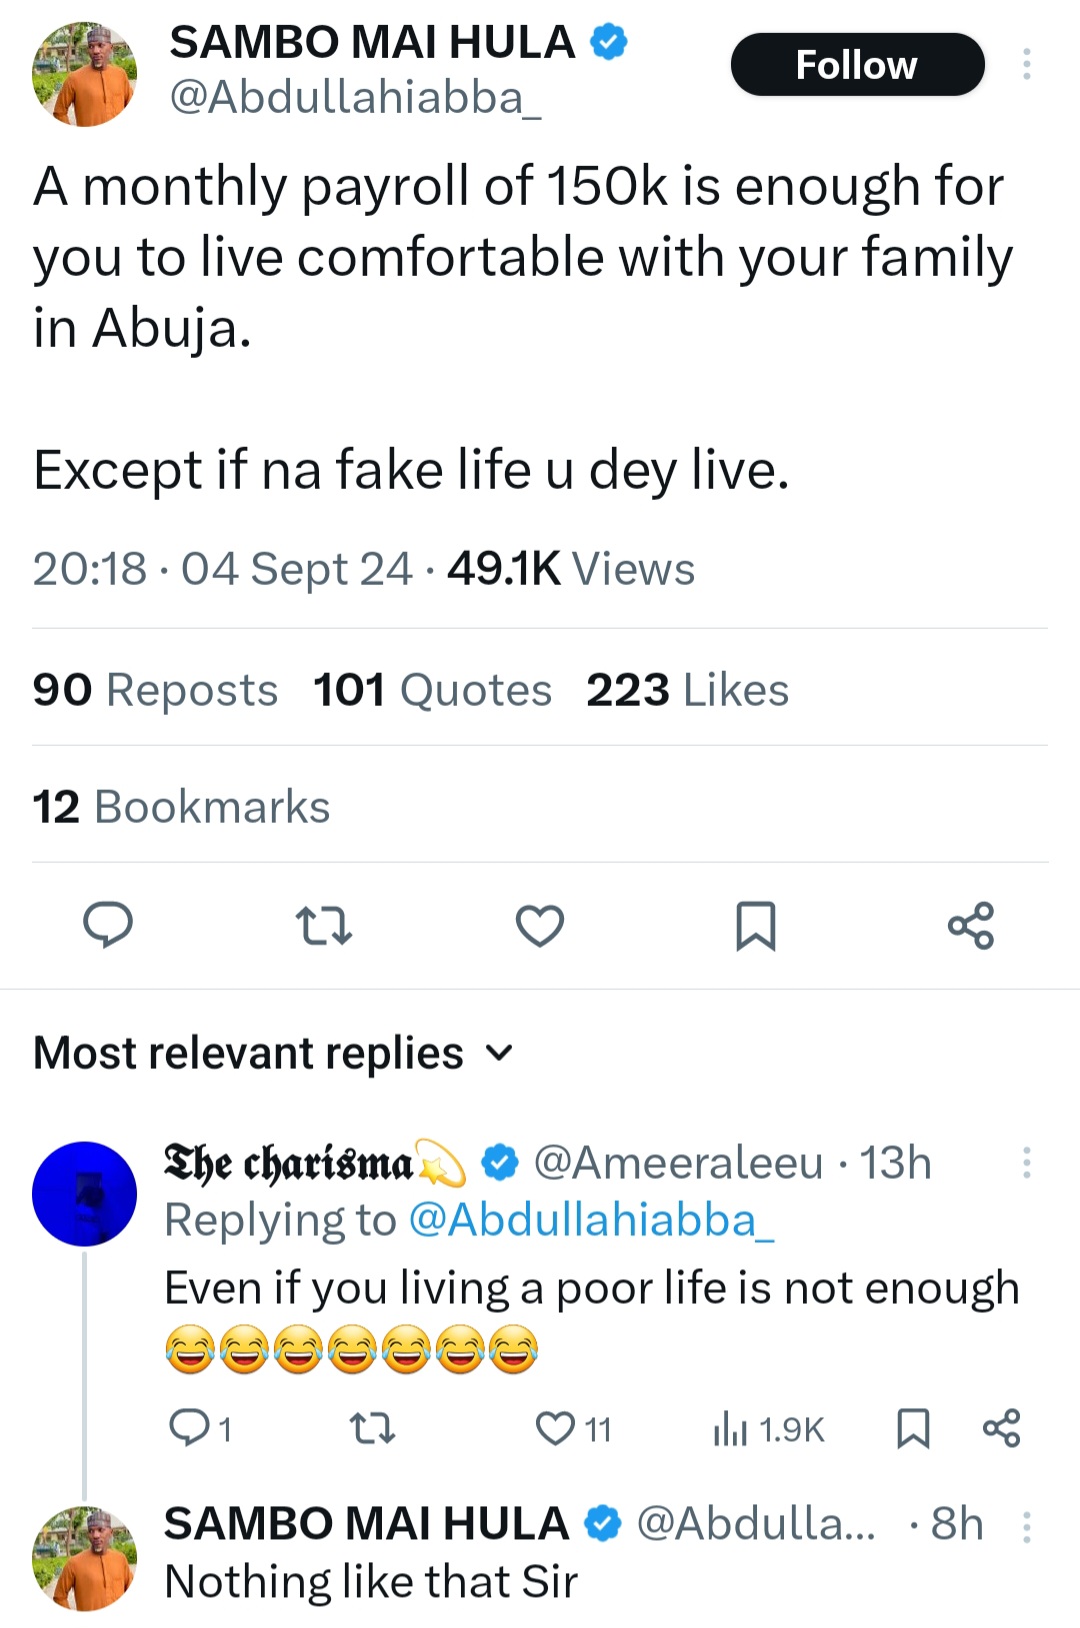
Task: Open the @Abdullahiabba_ mention link
Action: [x=591, y=1220]
